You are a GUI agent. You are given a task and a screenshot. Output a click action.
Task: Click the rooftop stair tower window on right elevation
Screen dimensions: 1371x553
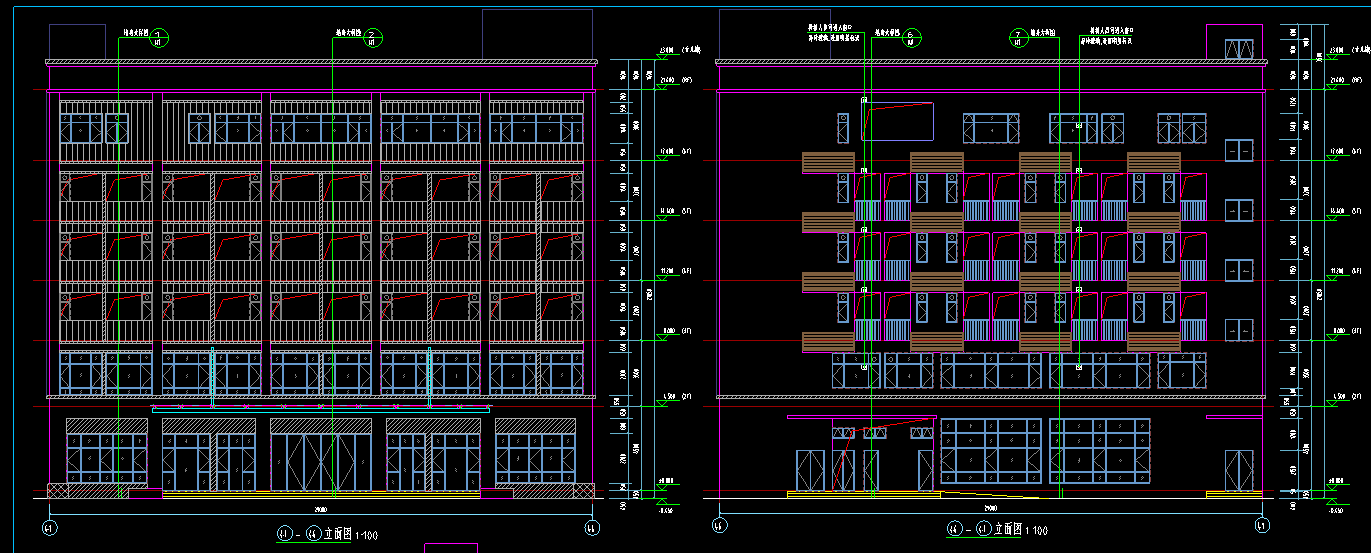click(x=1239, y=49)
